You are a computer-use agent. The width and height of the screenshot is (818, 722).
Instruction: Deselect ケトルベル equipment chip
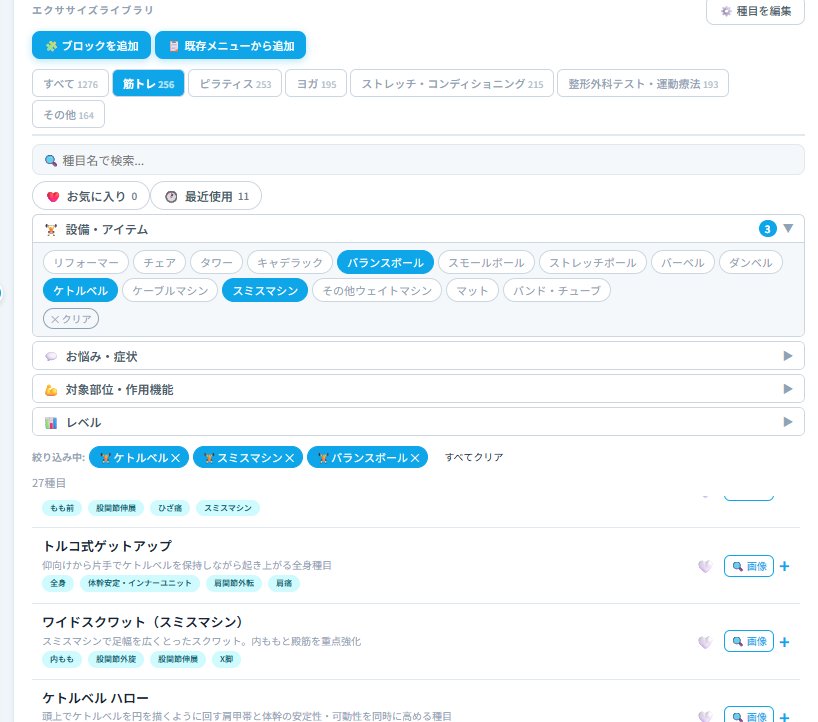80,291
